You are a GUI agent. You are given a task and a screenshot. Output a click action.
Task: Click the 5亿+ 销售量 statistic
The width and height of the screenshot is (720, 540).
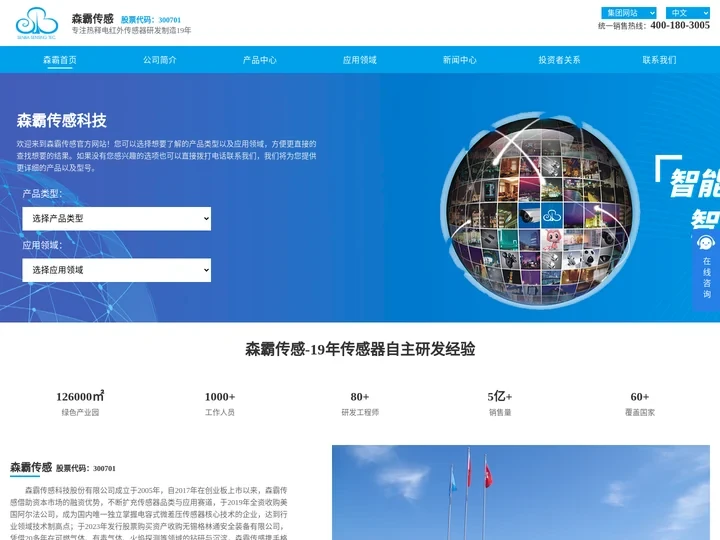tap(500, 403)
